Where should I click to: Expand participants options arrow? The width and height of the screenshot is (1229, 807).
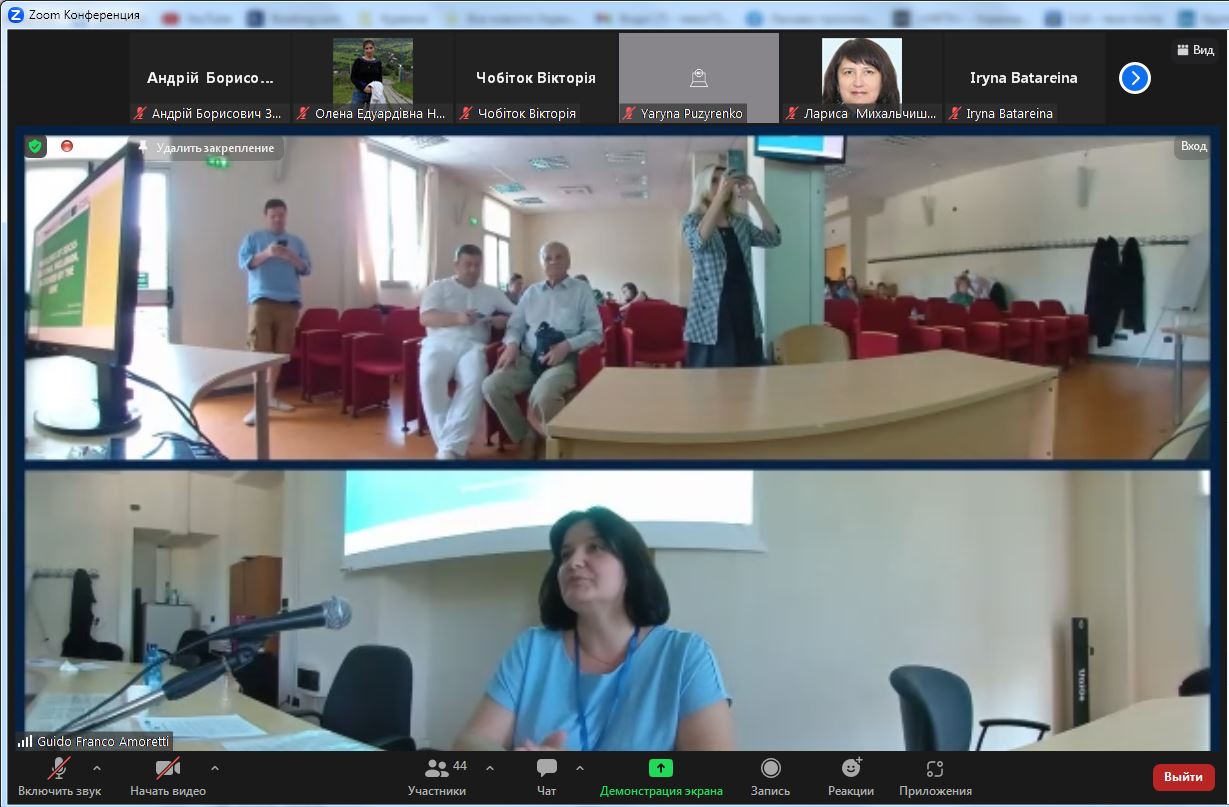tap(490, 768)
